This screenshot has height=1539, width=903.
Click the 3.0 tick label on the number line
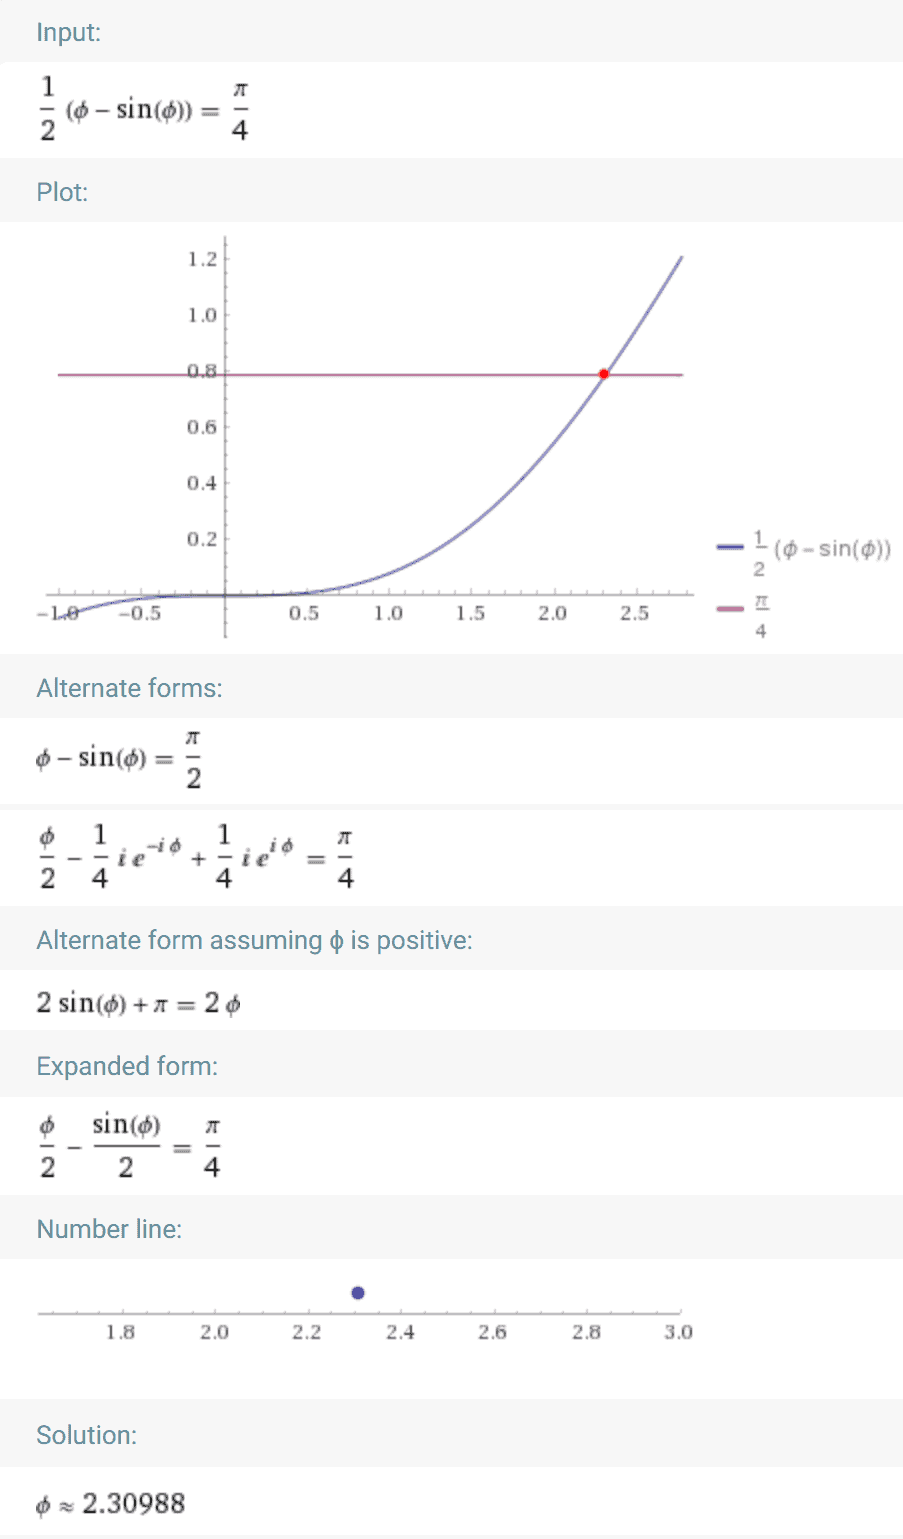pyautogui.click(x=678, y=1332)
